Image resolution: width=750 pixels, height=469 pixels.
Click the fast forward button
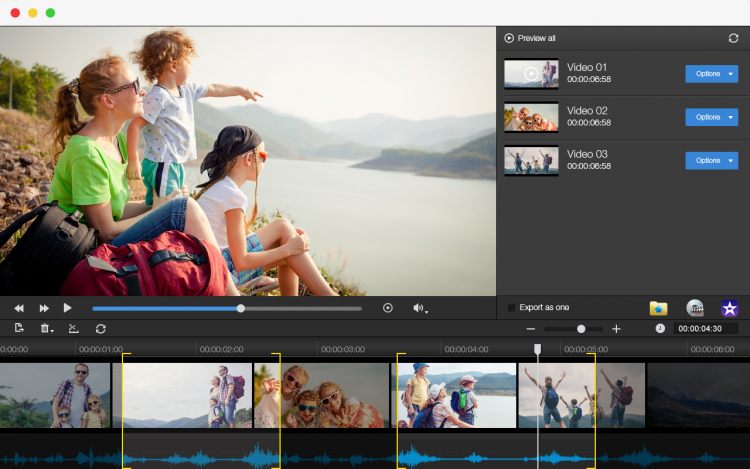(44, 308)
